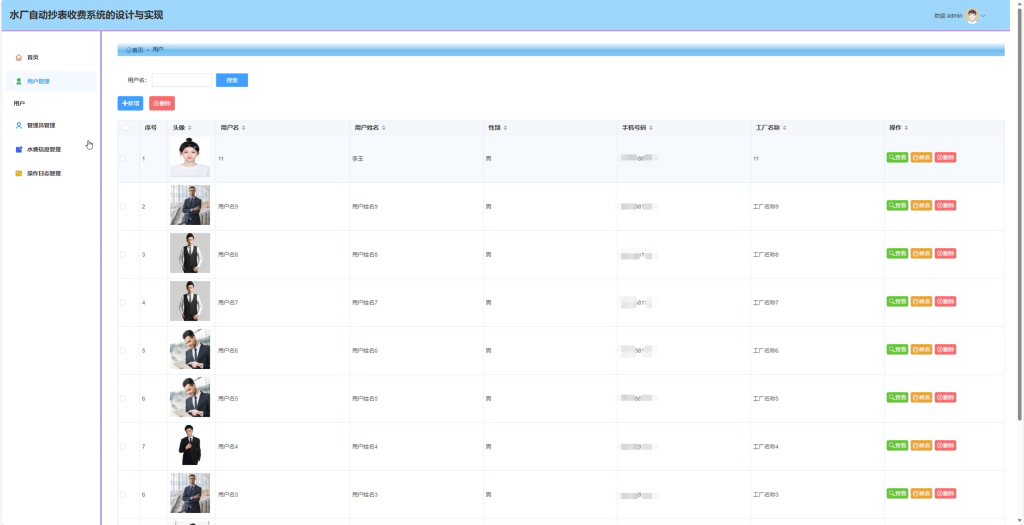Open 管理员管理 in the sidebar

[x=51, y=125]
